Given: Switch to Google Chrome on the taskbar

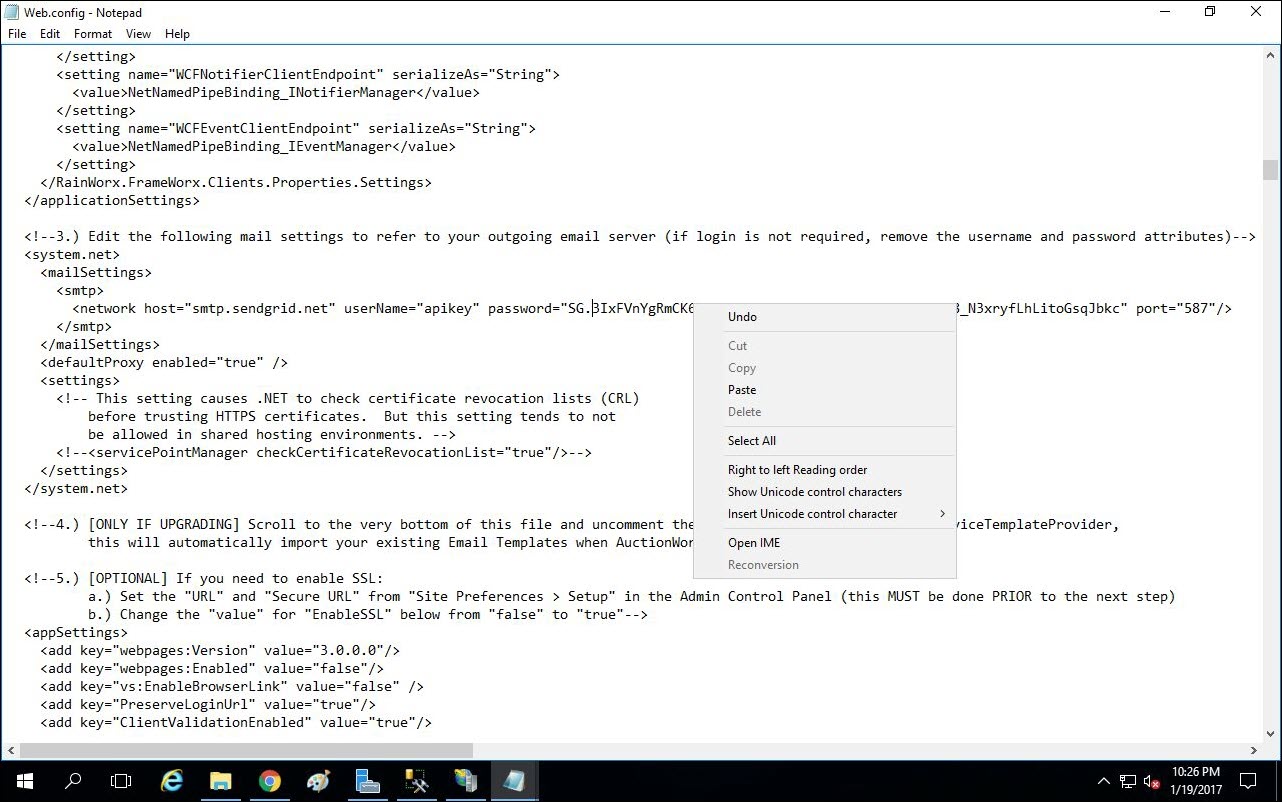Looking at the screenshot, I should [269, 781].
